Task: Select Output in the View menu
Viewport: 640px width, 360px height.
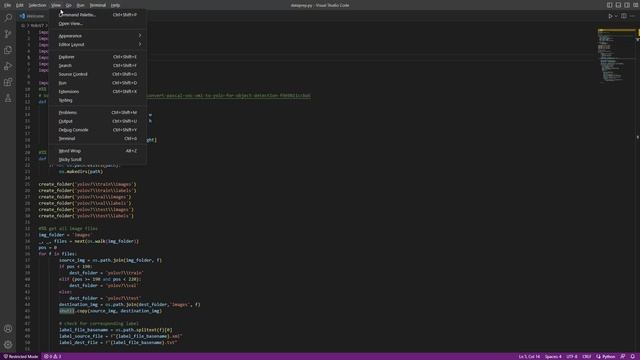Action: coord(98,121)
